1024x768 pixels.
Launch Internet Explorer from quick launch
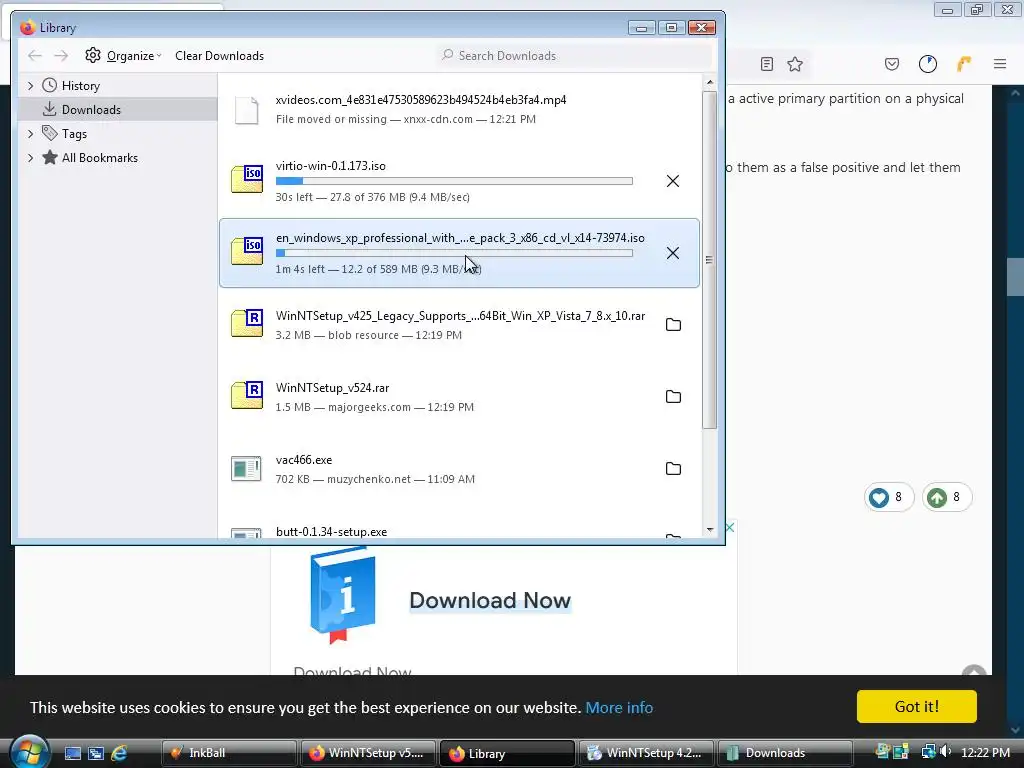pos(119,753)
